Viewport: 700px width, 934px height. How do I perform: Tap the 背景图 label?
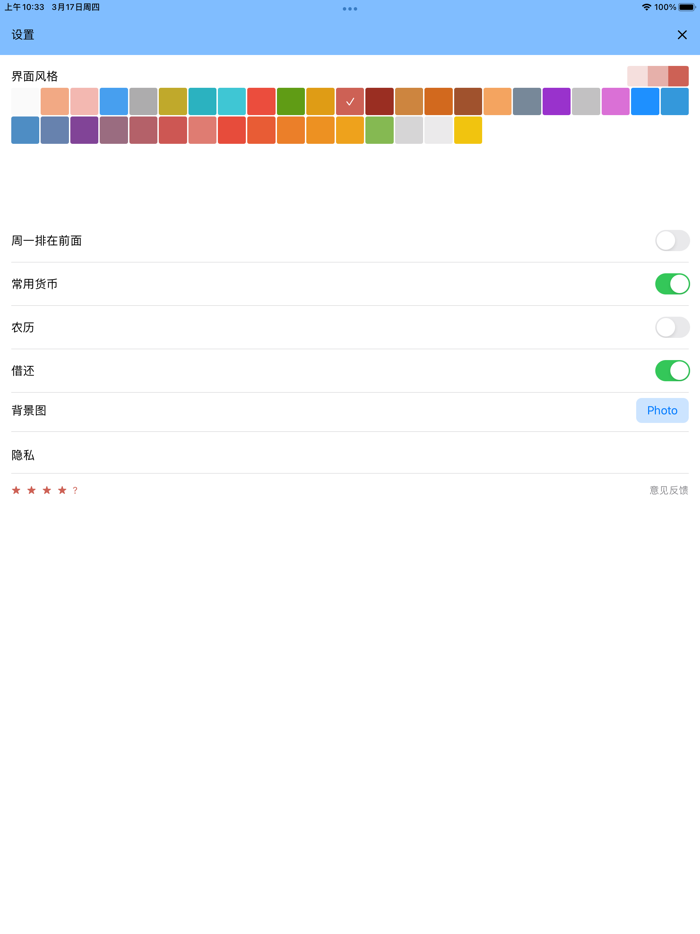point(29,410)
